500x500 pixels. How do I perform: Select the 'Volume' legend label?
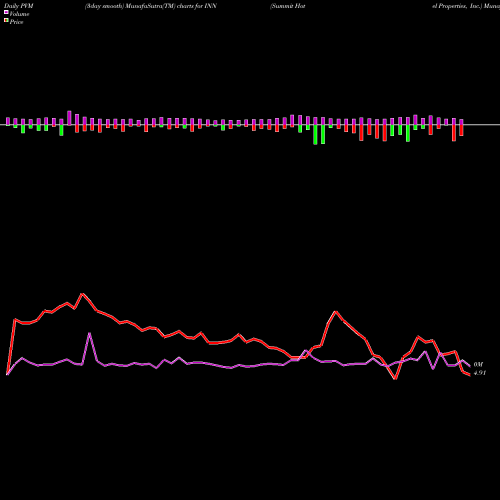pyautogui.click(x=19, y=14)
